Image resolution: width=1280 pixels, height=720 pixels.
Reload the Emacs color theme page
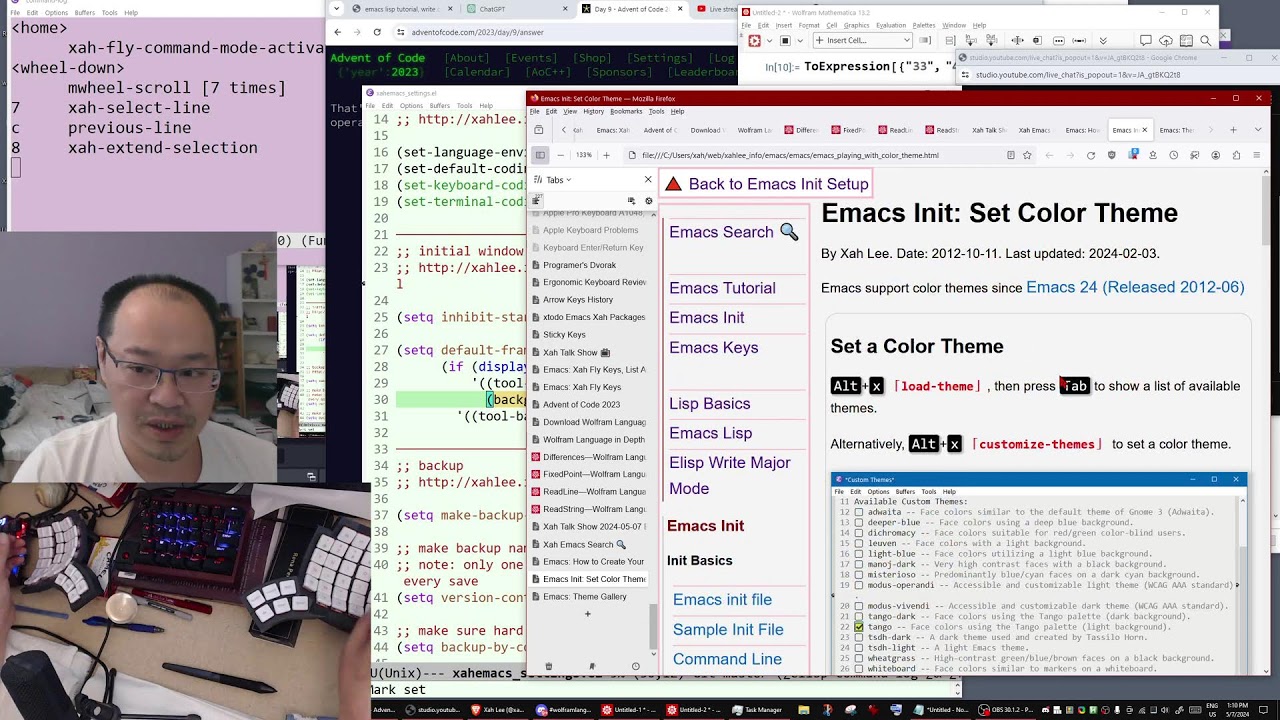tap(1091, 155)
